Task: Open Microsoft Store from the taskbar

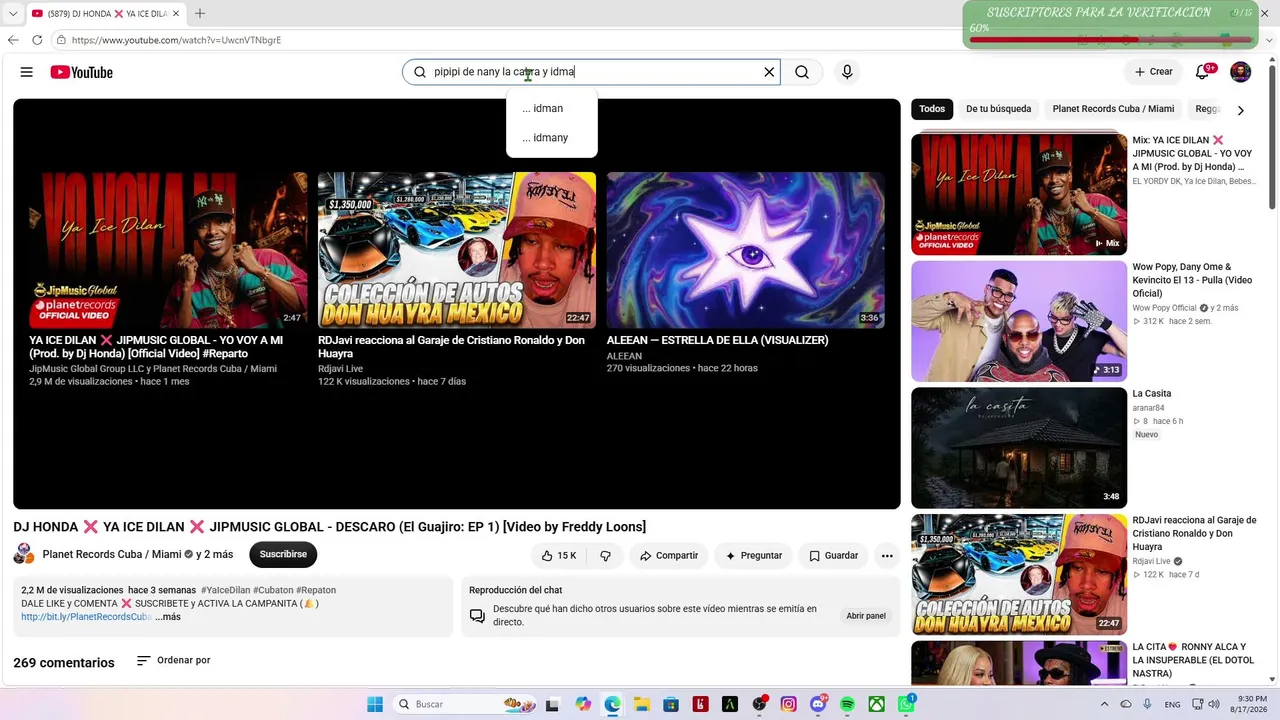Action: [671, 704]
